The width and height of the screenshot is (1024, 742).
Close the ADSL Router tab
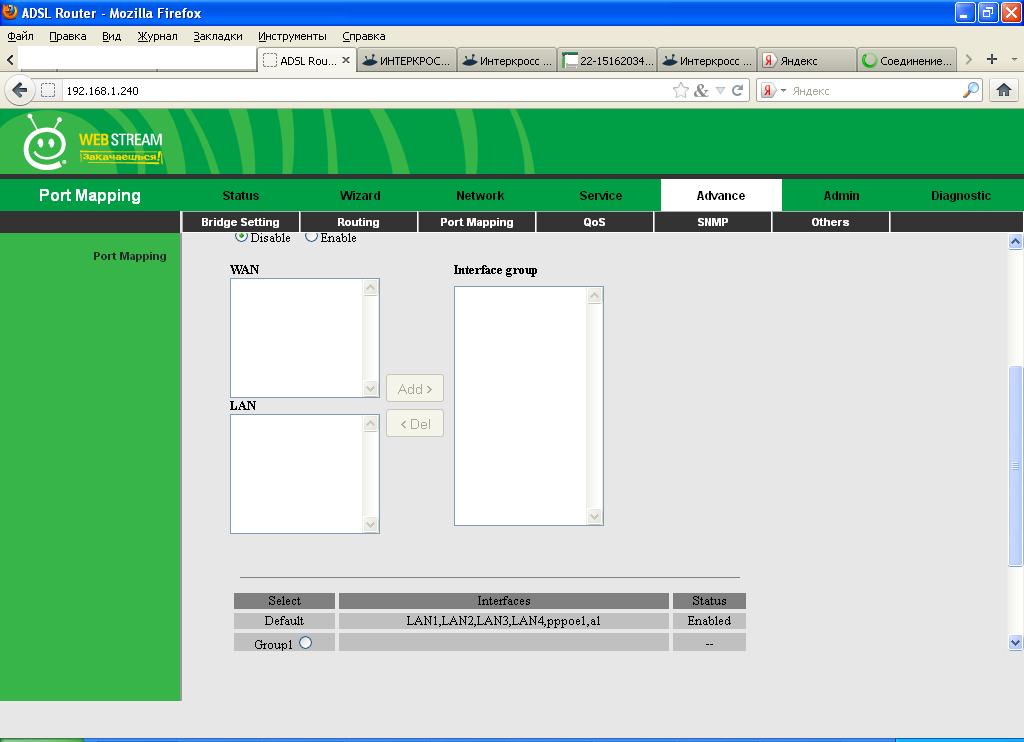point(347,60)
